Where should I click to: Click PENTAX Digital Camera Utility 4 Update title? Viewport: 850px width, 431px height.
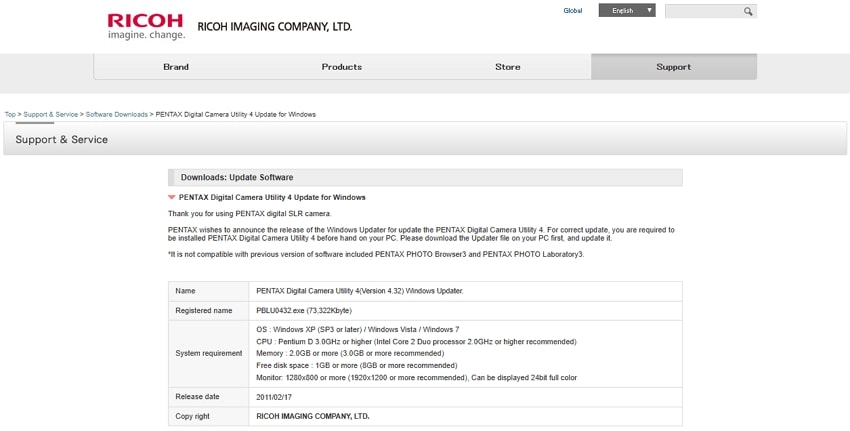pyautogui.click(x=272, y=197)
